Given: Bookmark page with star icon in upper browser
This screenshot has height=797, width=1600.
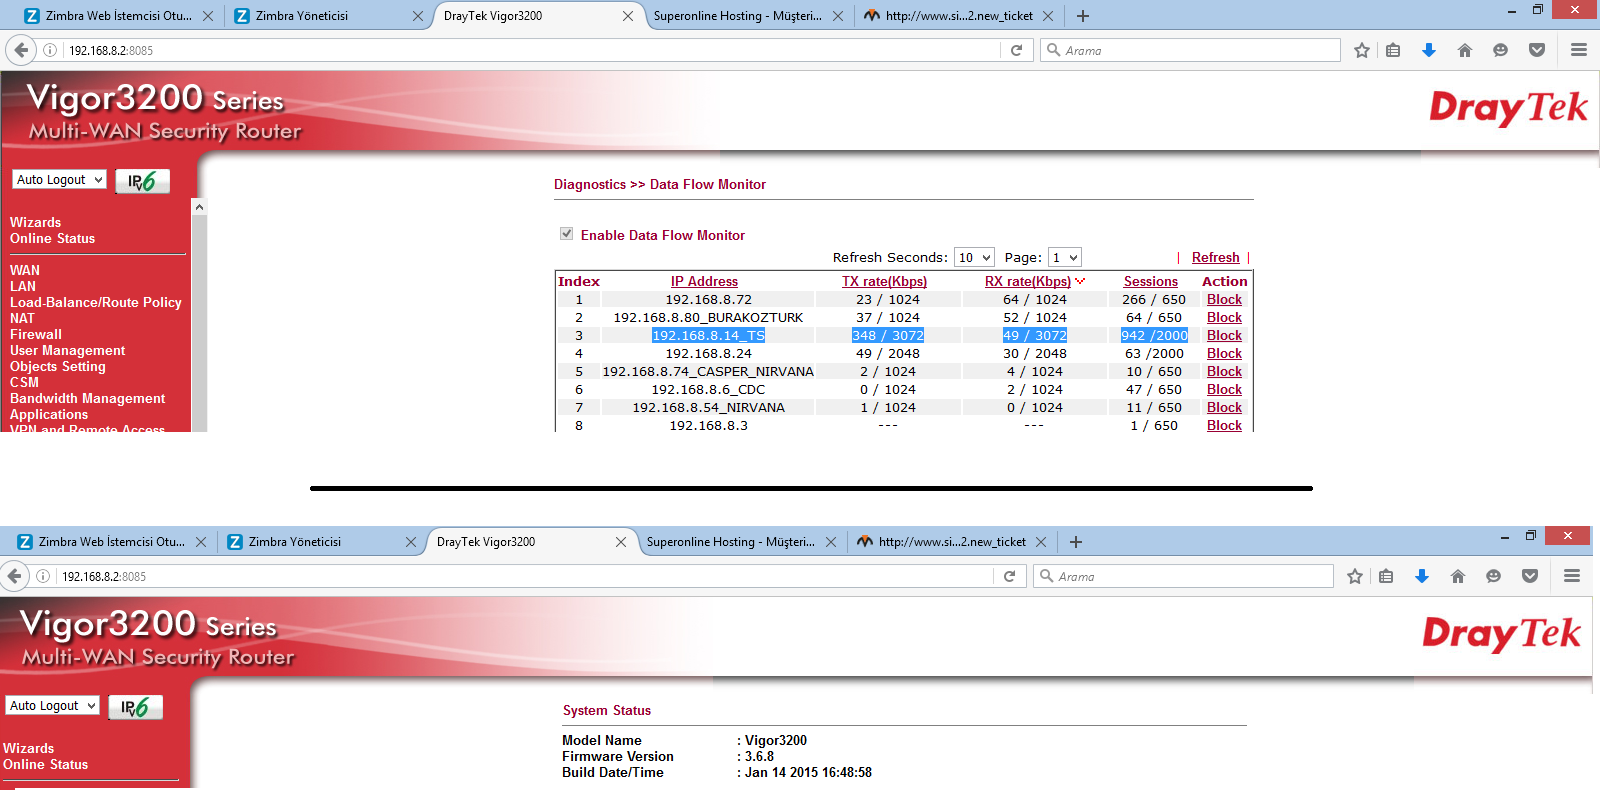Looking at the screenshot, I should point(1361,50).
